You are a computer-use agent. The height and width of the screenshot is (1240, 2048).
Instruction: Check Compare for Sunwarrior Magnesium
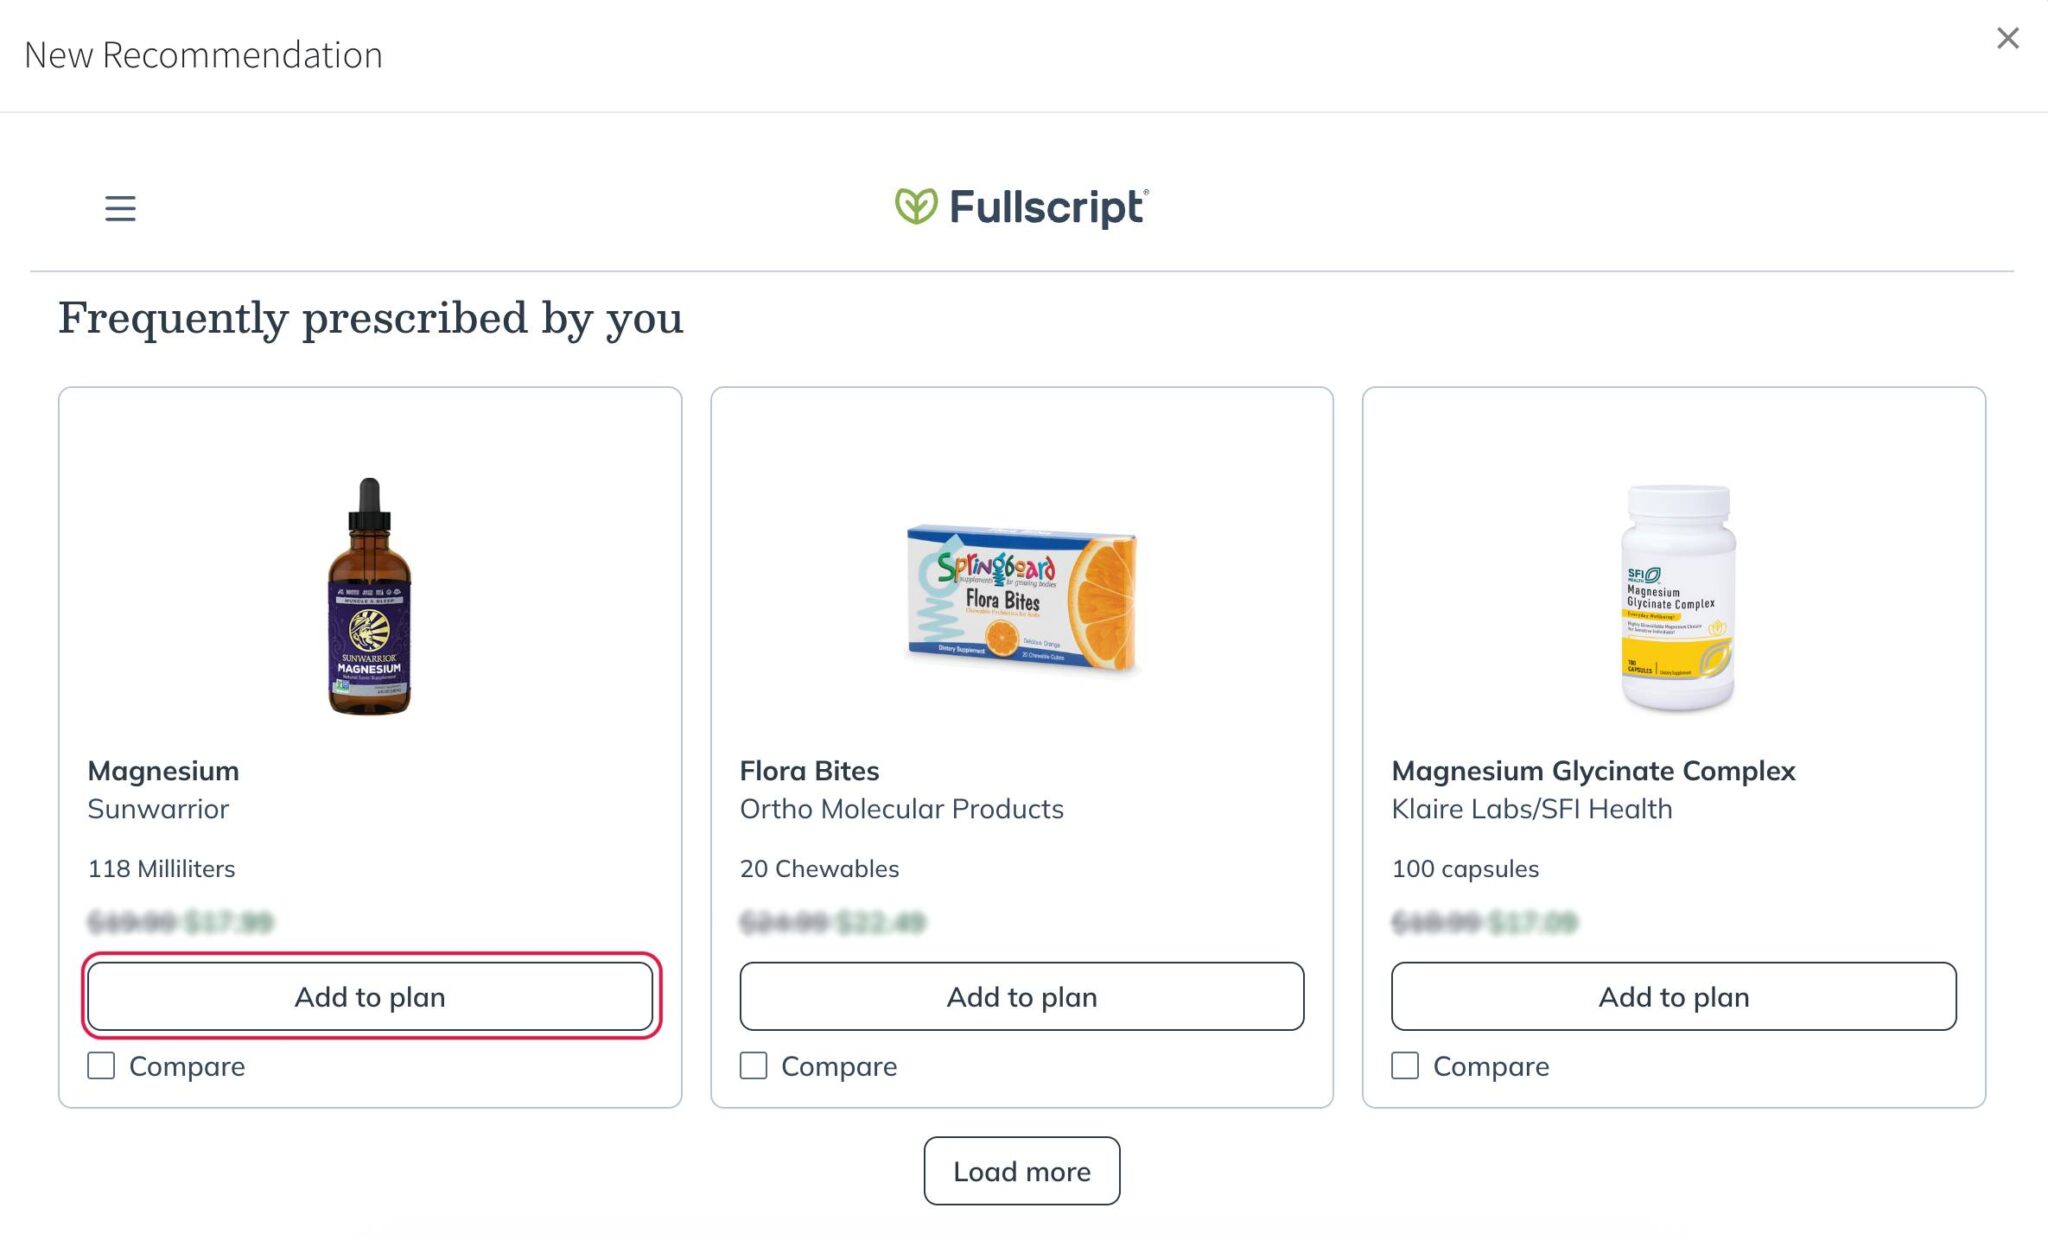pos(101,1066)
